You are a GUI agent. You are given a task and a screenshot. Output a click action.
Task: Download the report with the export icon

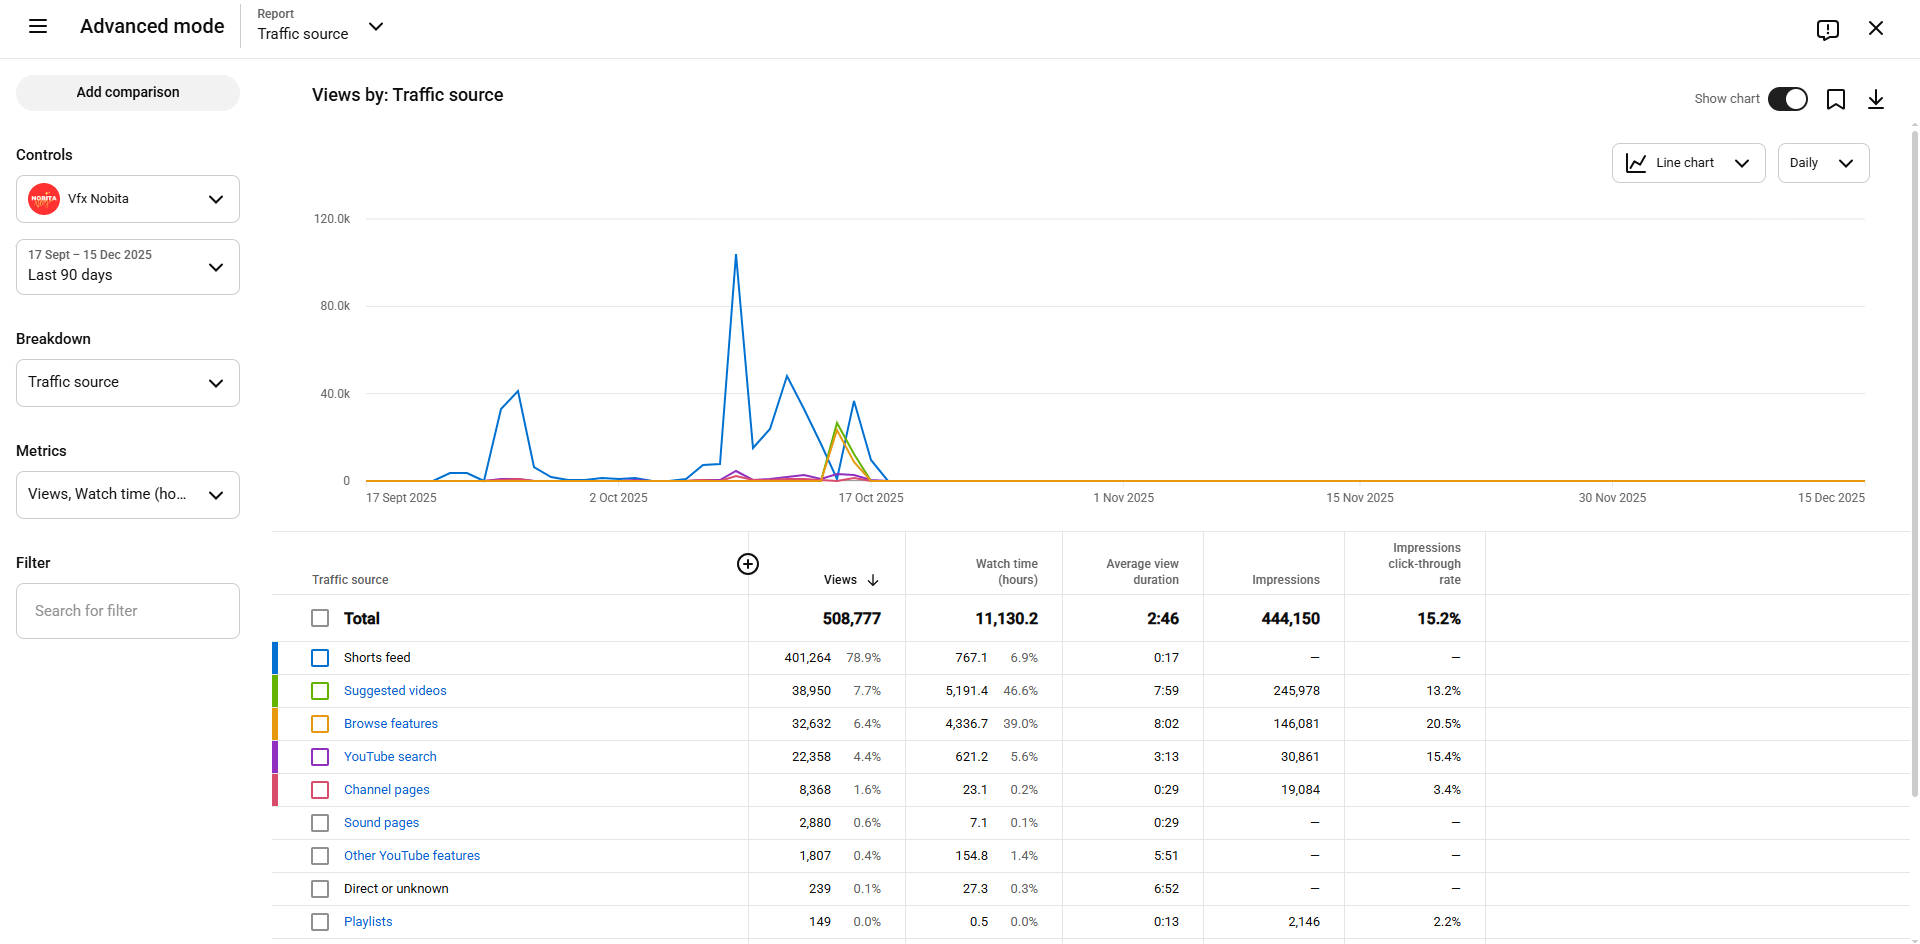pos(1875,99)
